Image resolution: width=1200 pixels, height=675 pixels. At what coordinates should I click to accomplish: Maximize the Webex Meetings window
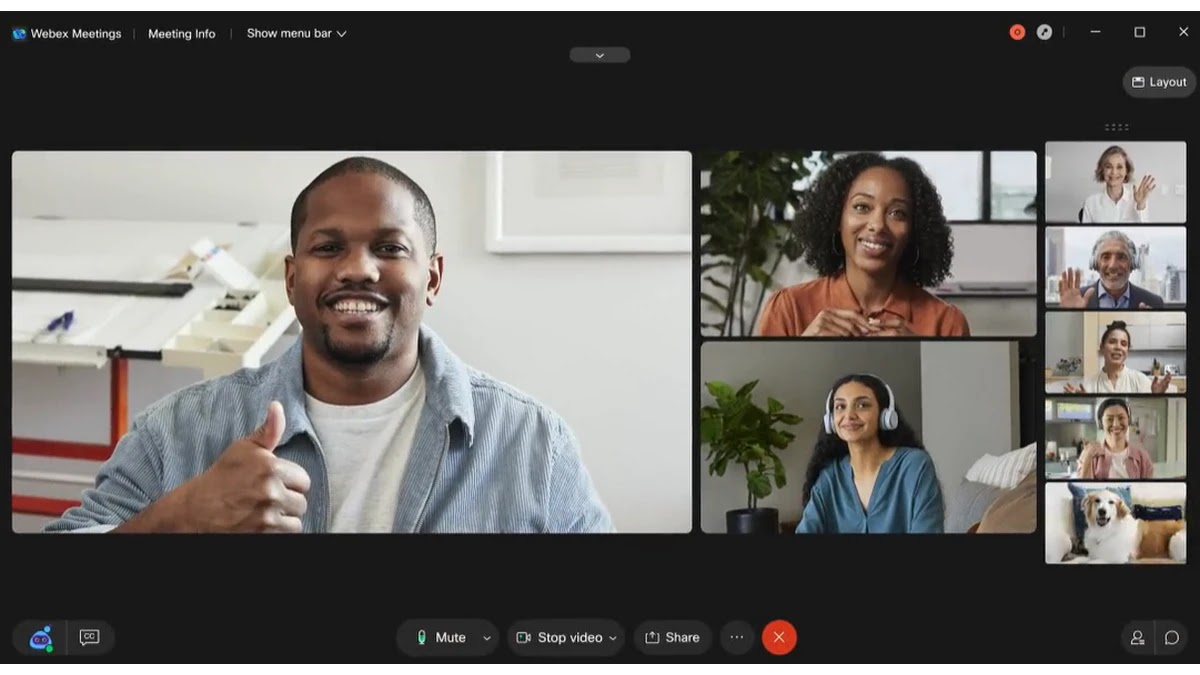coord(1139,32)
